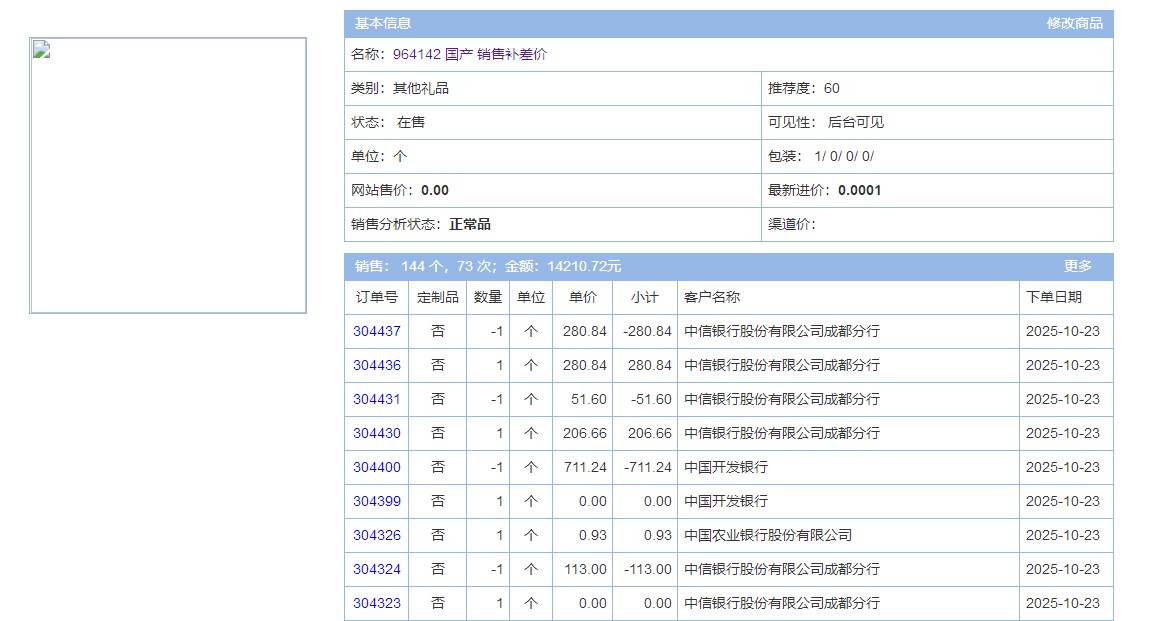Open order number 304436
1171x621 pixels.
tap(376, 365)
